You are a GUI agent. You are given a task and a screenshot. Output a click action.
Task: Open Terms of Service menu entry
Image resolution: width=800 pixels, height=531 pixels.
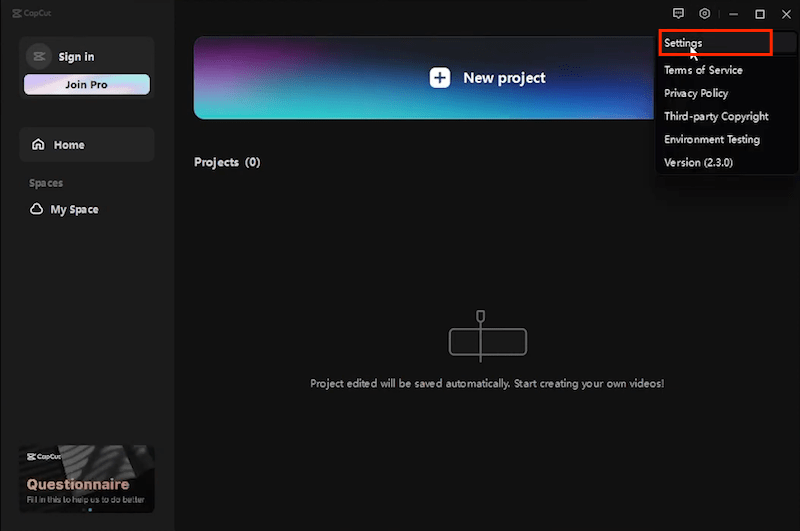[703, 70]
